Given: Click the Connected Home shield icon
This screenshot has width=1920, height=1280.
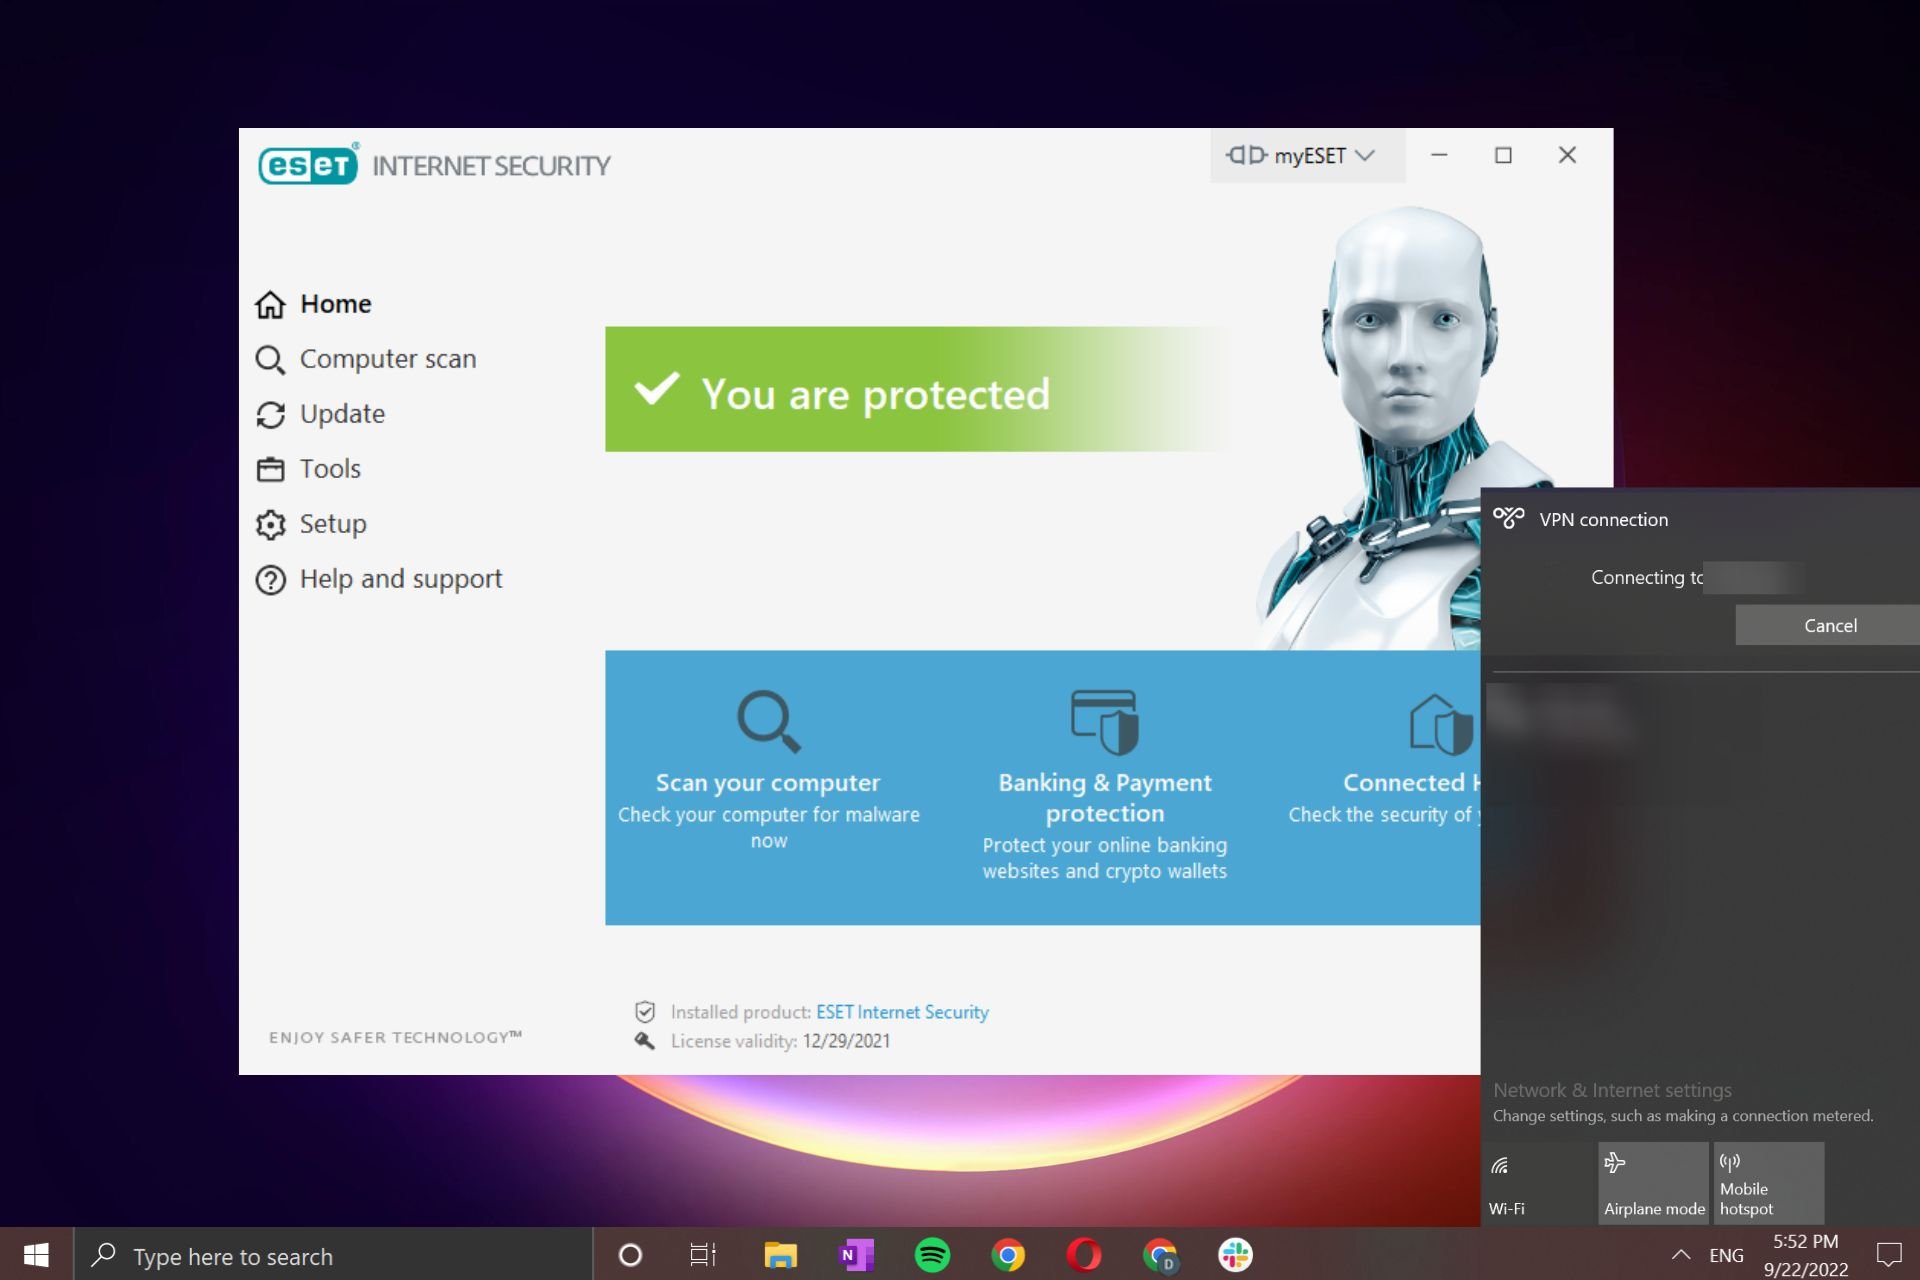Looking at the screenshot, I should point(1440,723).
